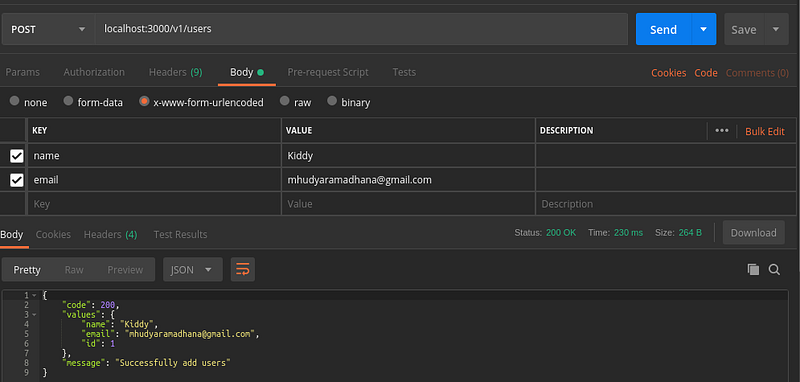The image size is (800, 382).
Task: Open the JSON response format dropdown
Action: coord(193,269)
